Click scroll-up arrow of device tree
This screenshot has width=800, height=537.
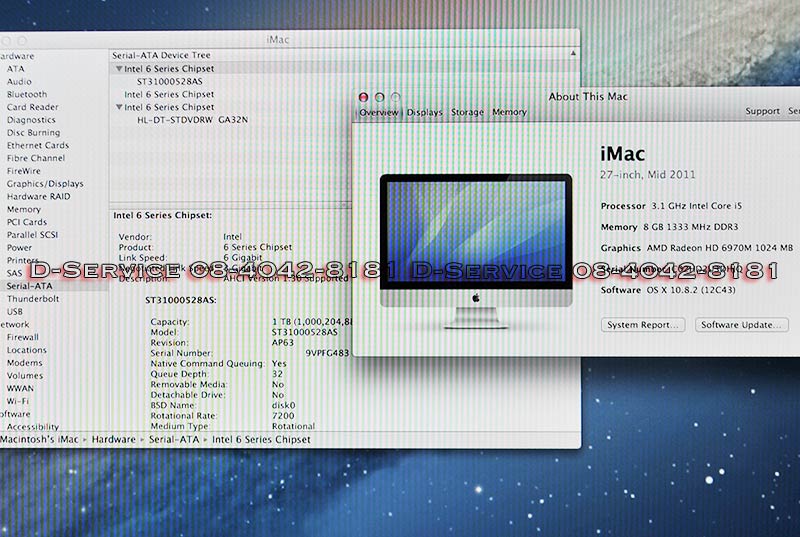click(x=573, y=53)
